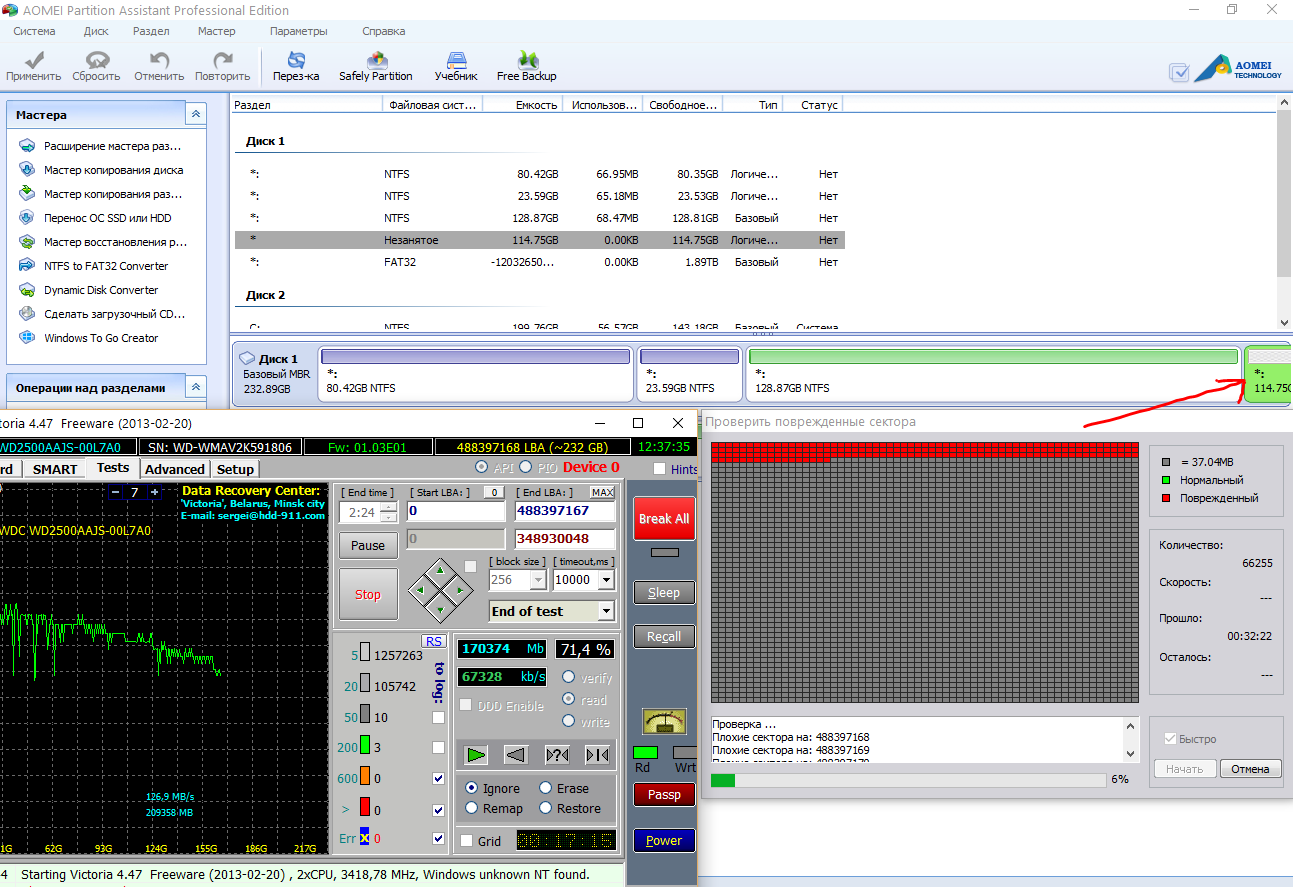
Task: Launch the Free Backup toolbar icon
Action: tap(527, 60)
